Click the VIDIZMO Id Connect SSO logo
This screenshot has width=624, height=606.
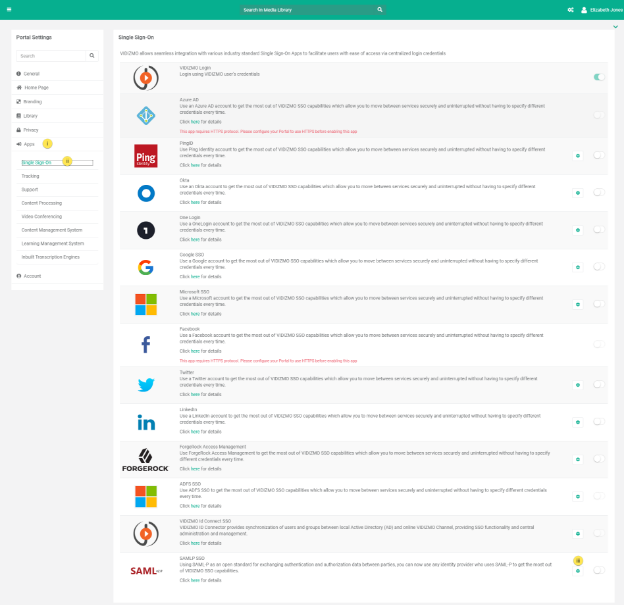coord(146,534)
